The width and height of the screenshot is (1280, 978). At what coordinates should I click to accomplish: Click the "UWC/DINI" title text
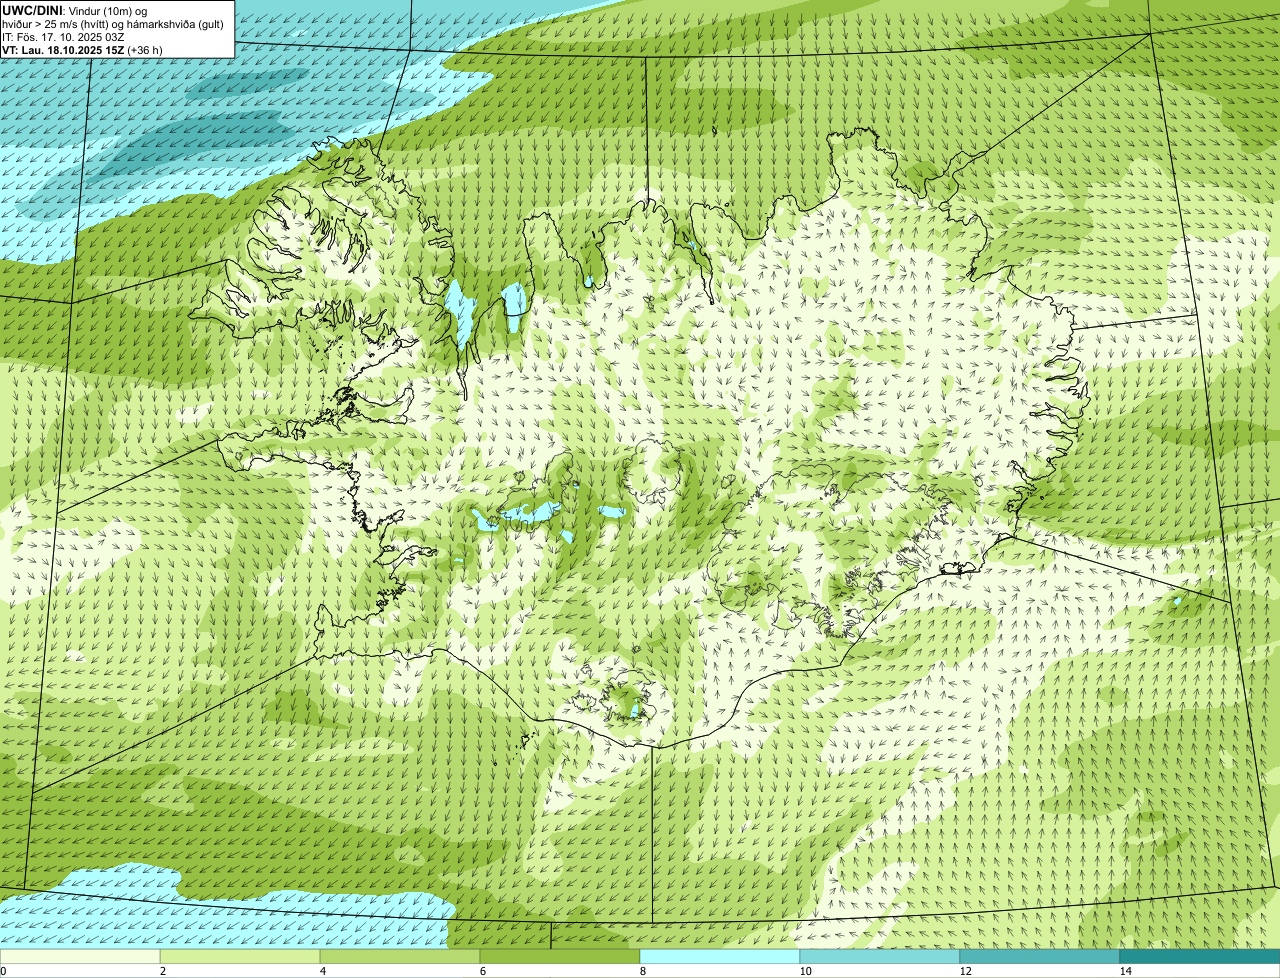(33, 10)
